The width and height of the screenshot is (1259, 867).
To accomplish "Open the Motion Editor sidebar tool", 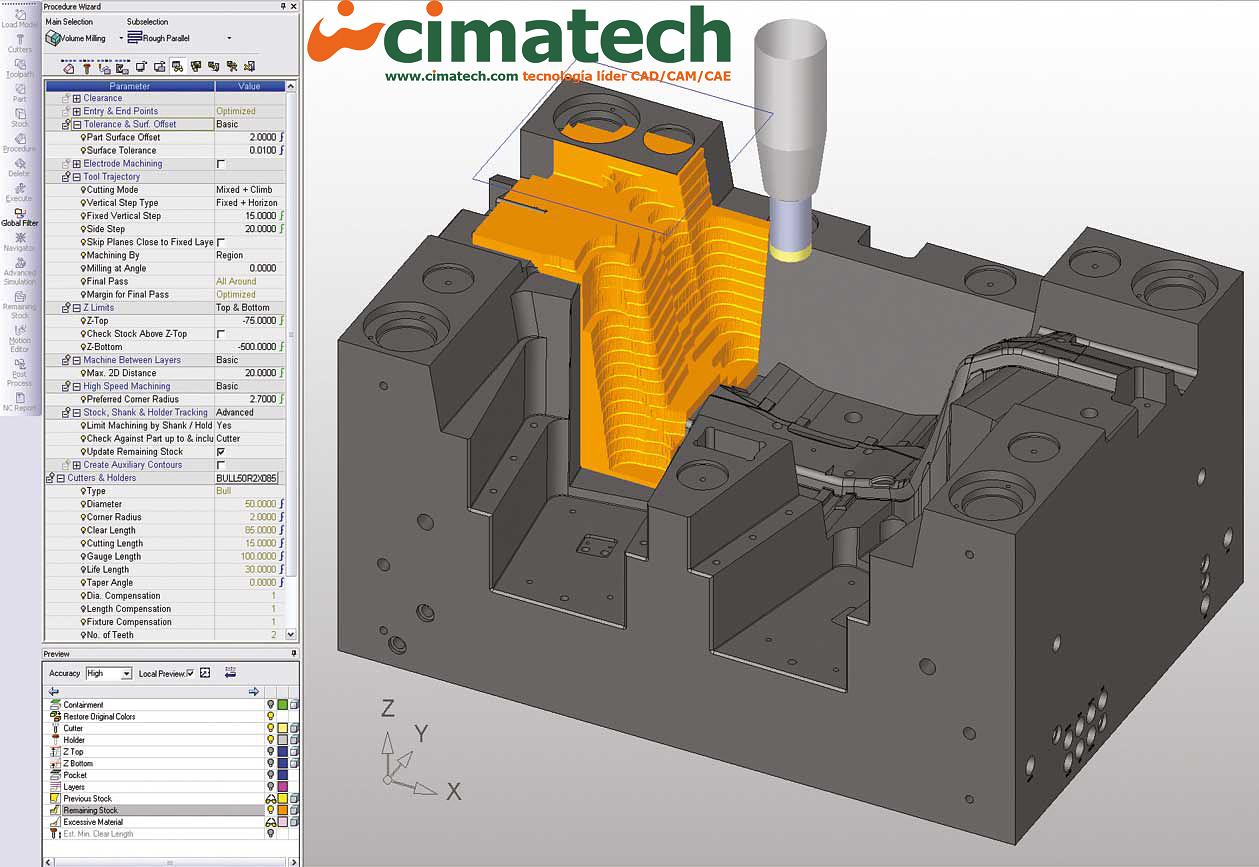I will tap(19, 340).
